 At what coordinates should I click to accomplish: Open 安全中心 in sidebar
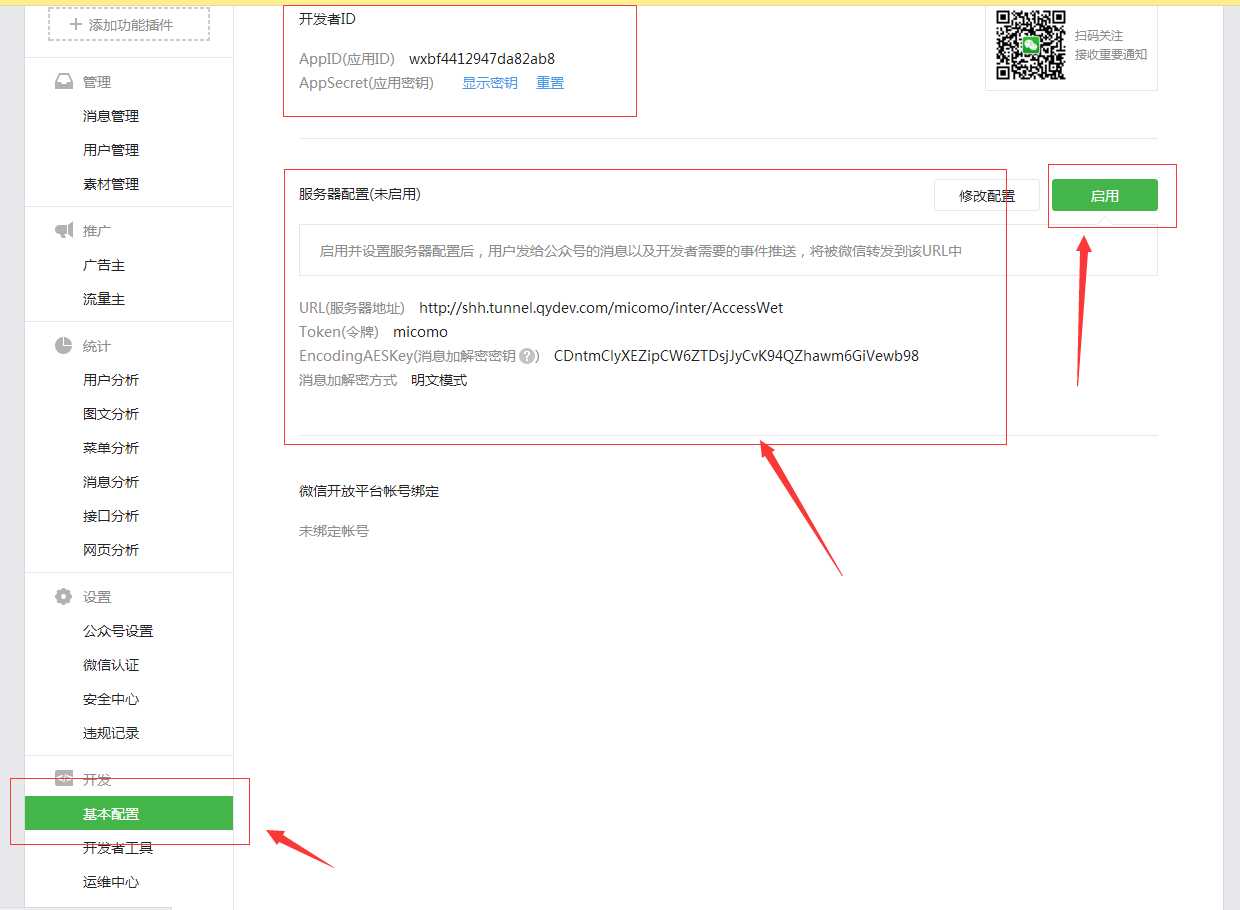pos(111,699)
